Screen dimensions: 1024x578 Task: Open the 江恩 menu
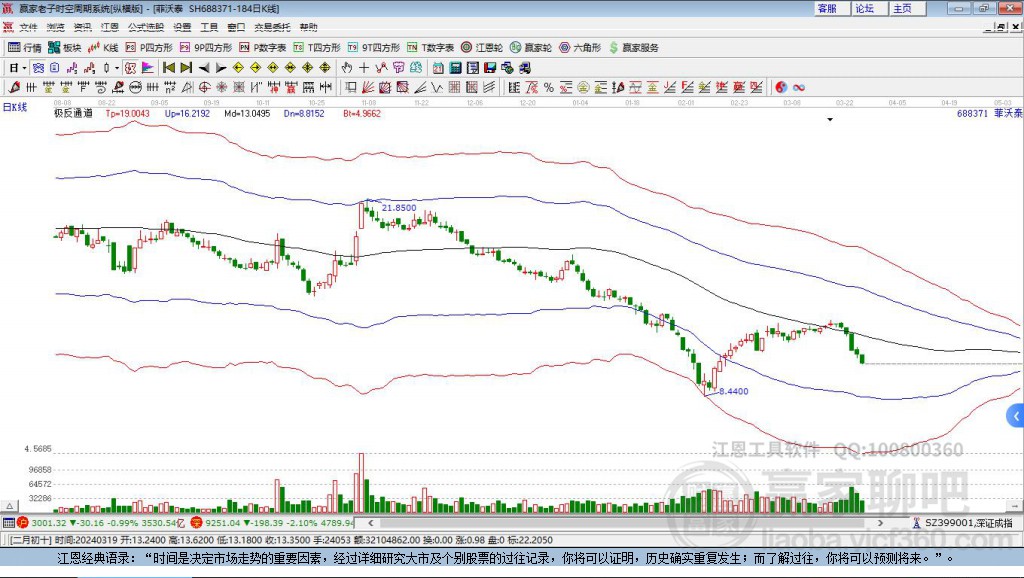[110, 27]
